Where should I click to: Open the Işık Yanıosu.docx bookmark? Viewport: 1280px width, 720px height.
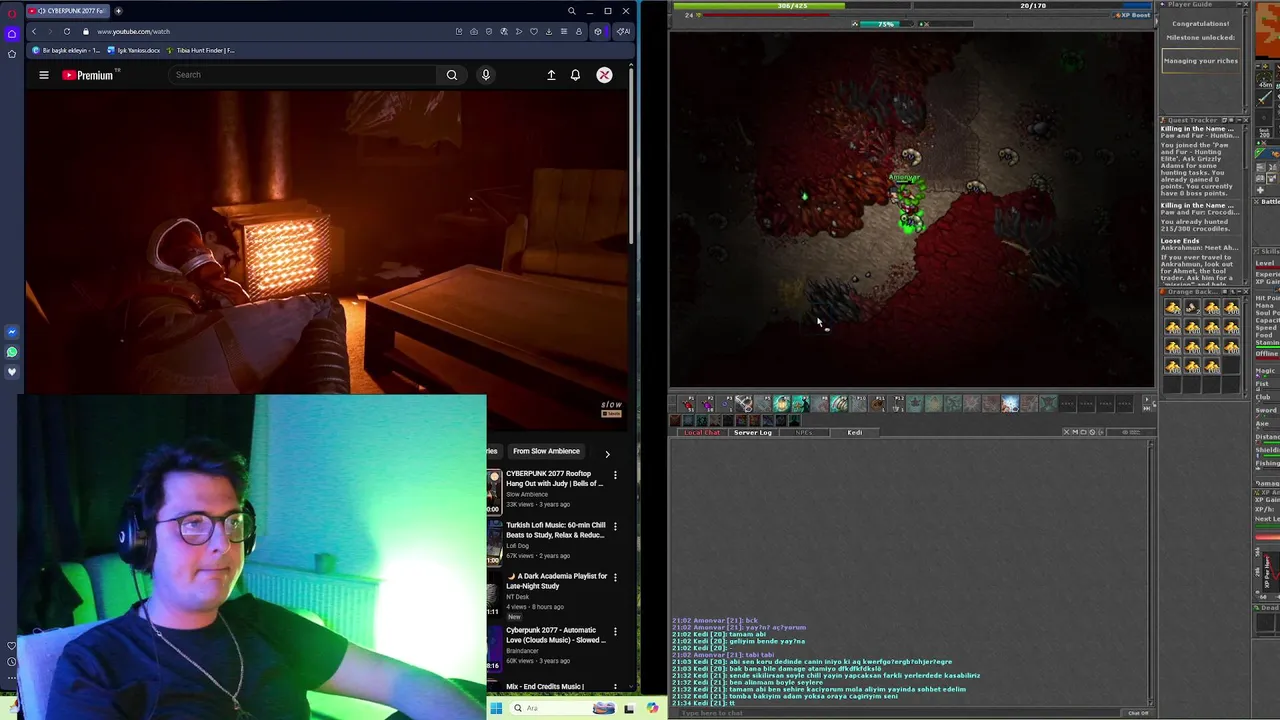coord(134,50)
